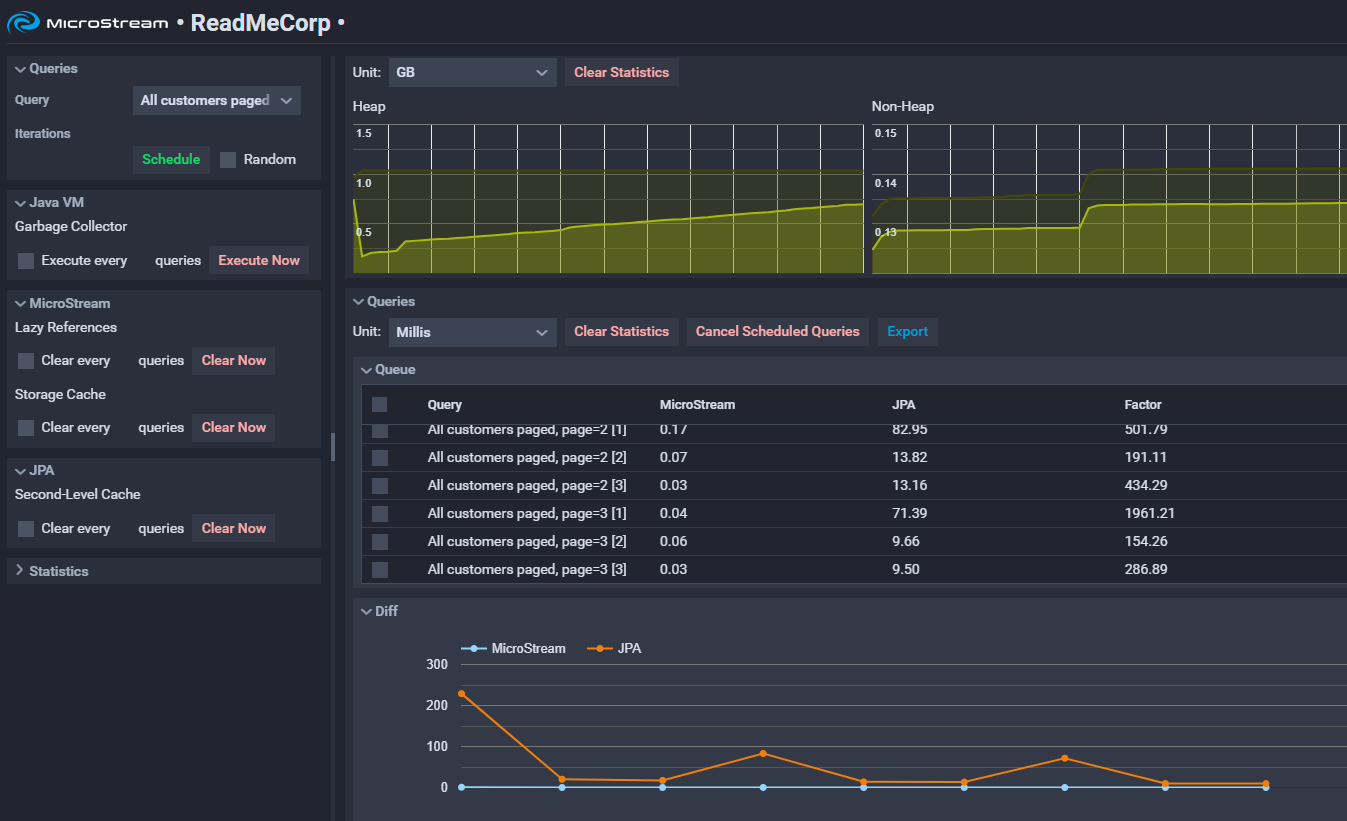Enable Storage Cache 'Clear every' checkbox
The width and height of the screenshot is (1347, 821).
point(26,428)
